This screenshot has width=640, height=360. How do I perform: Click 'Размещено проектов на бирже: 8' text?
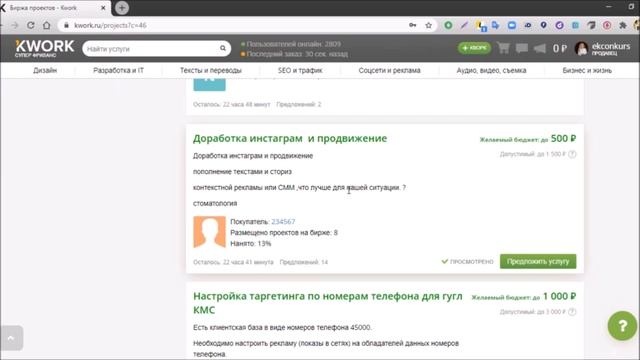click(x=284, y=233)
